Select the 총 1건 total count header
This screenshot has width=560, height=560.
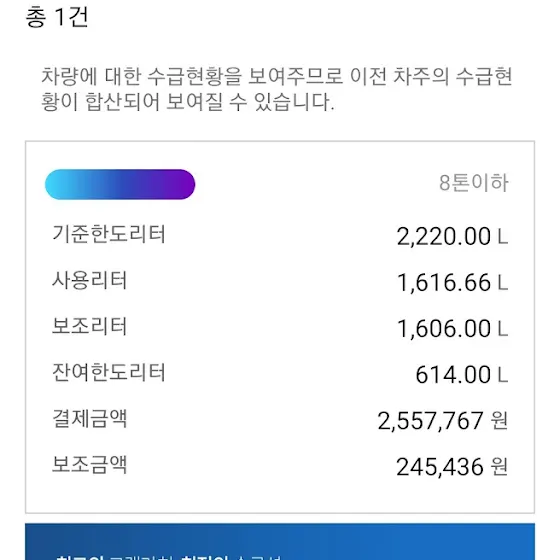coord(57,17)
